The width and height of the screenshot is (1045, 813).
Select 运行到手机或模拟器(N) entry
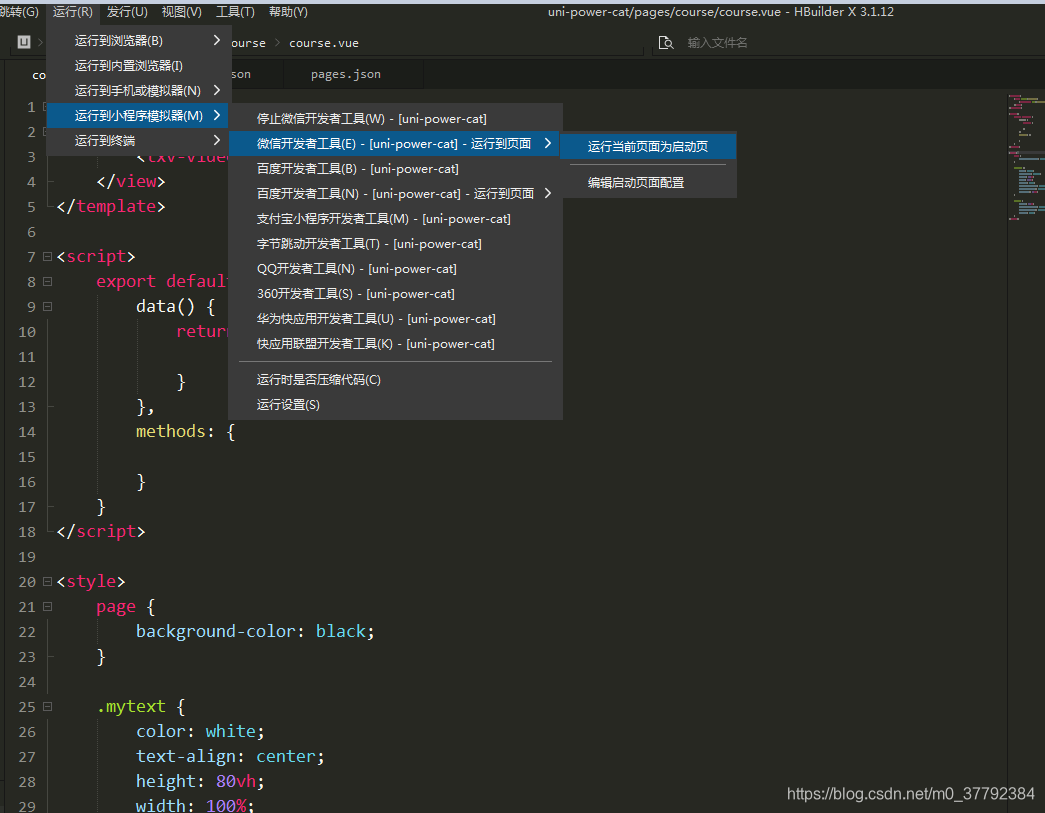tap(139, 91)
